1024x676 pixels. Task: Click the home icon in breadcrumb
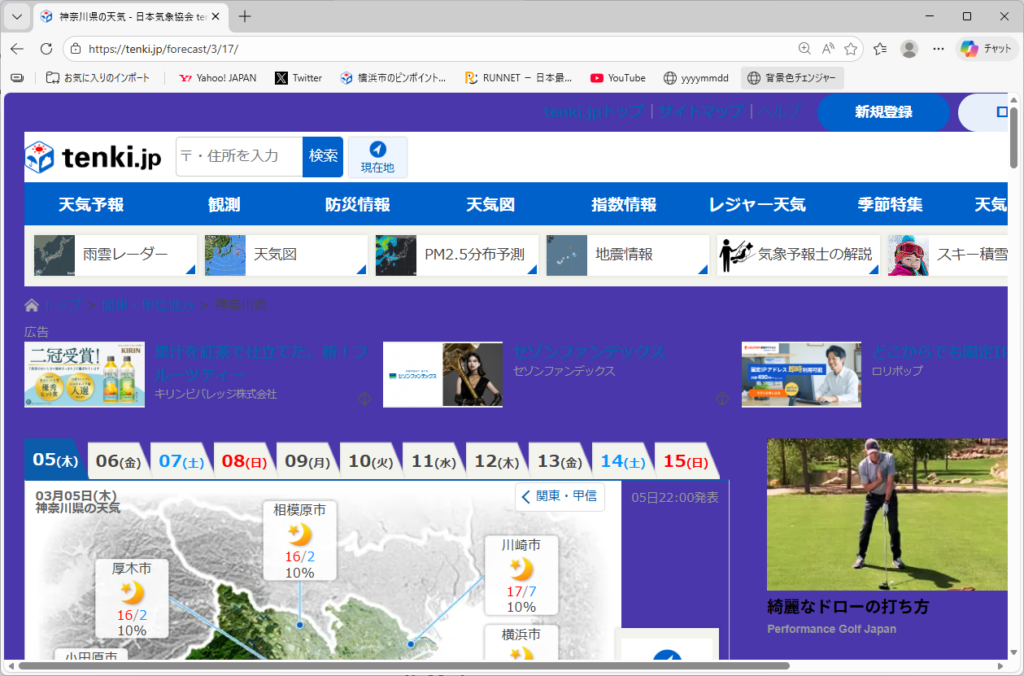(x=32, y=305)
